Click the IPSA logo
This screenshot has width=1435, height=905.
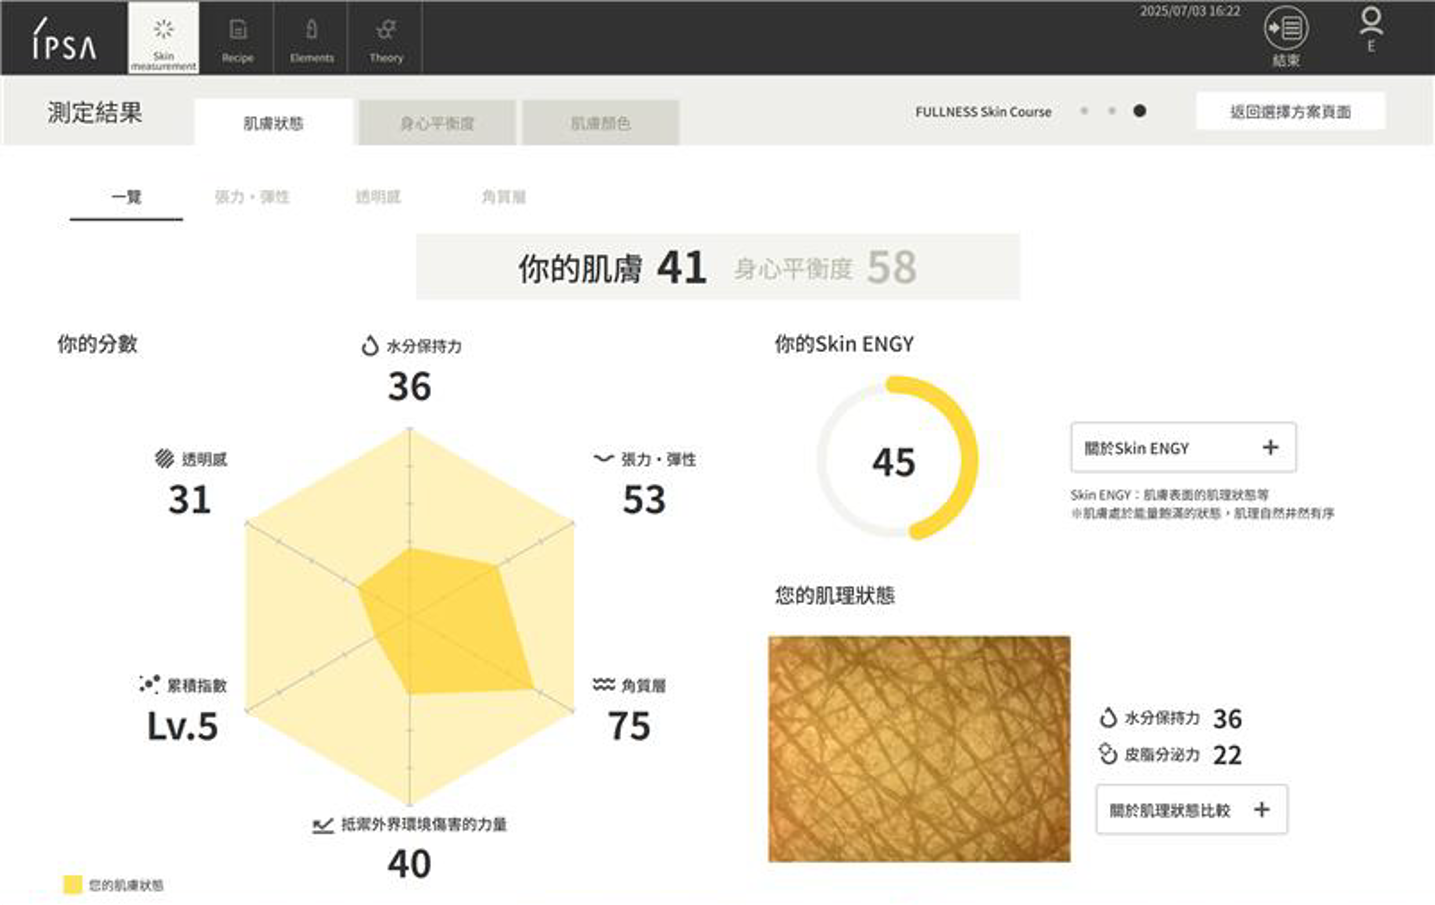coord(64,40)
